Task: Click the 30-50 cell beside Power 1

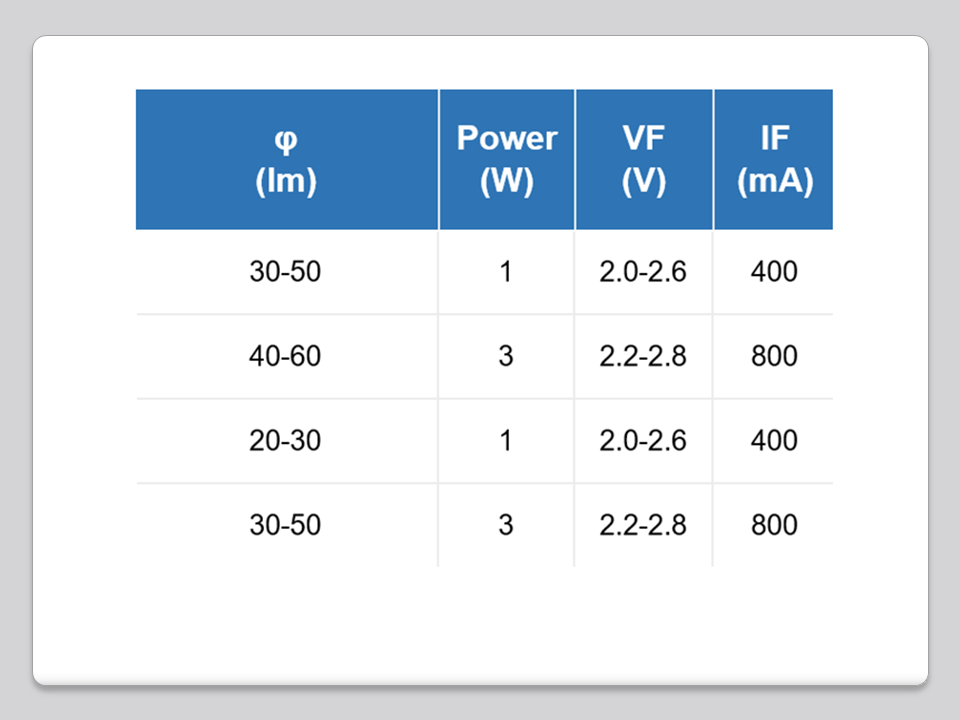Action: click(x=286, y=271)
